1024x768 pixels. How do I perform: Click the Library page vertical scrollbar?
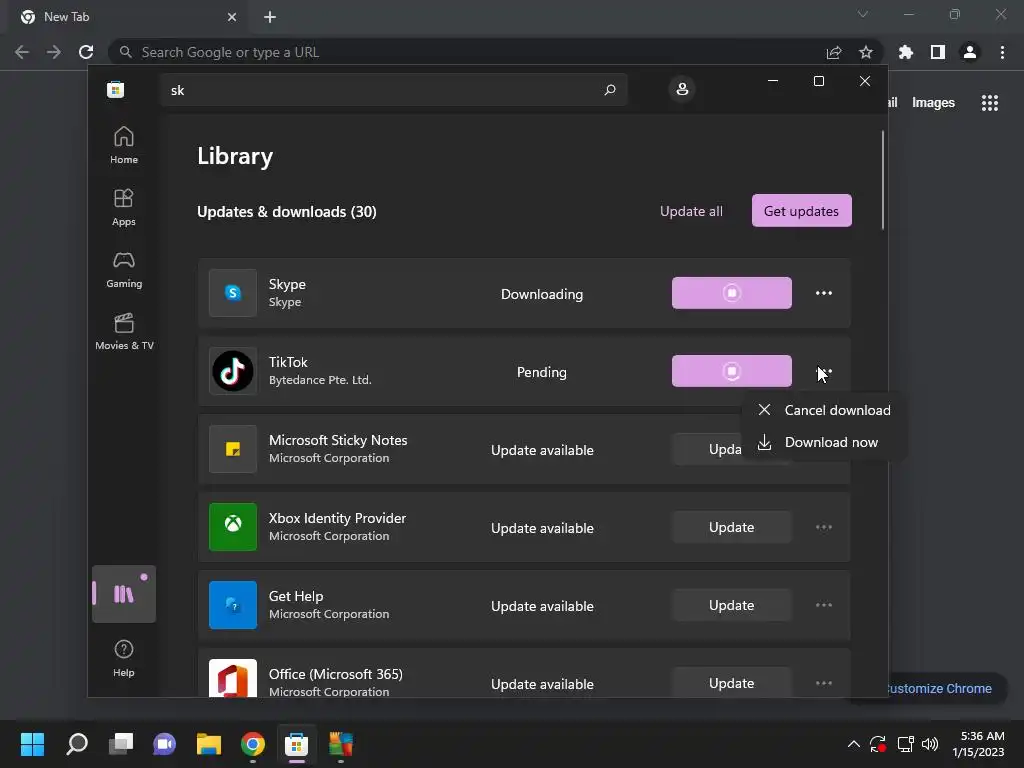coord(882,180)
